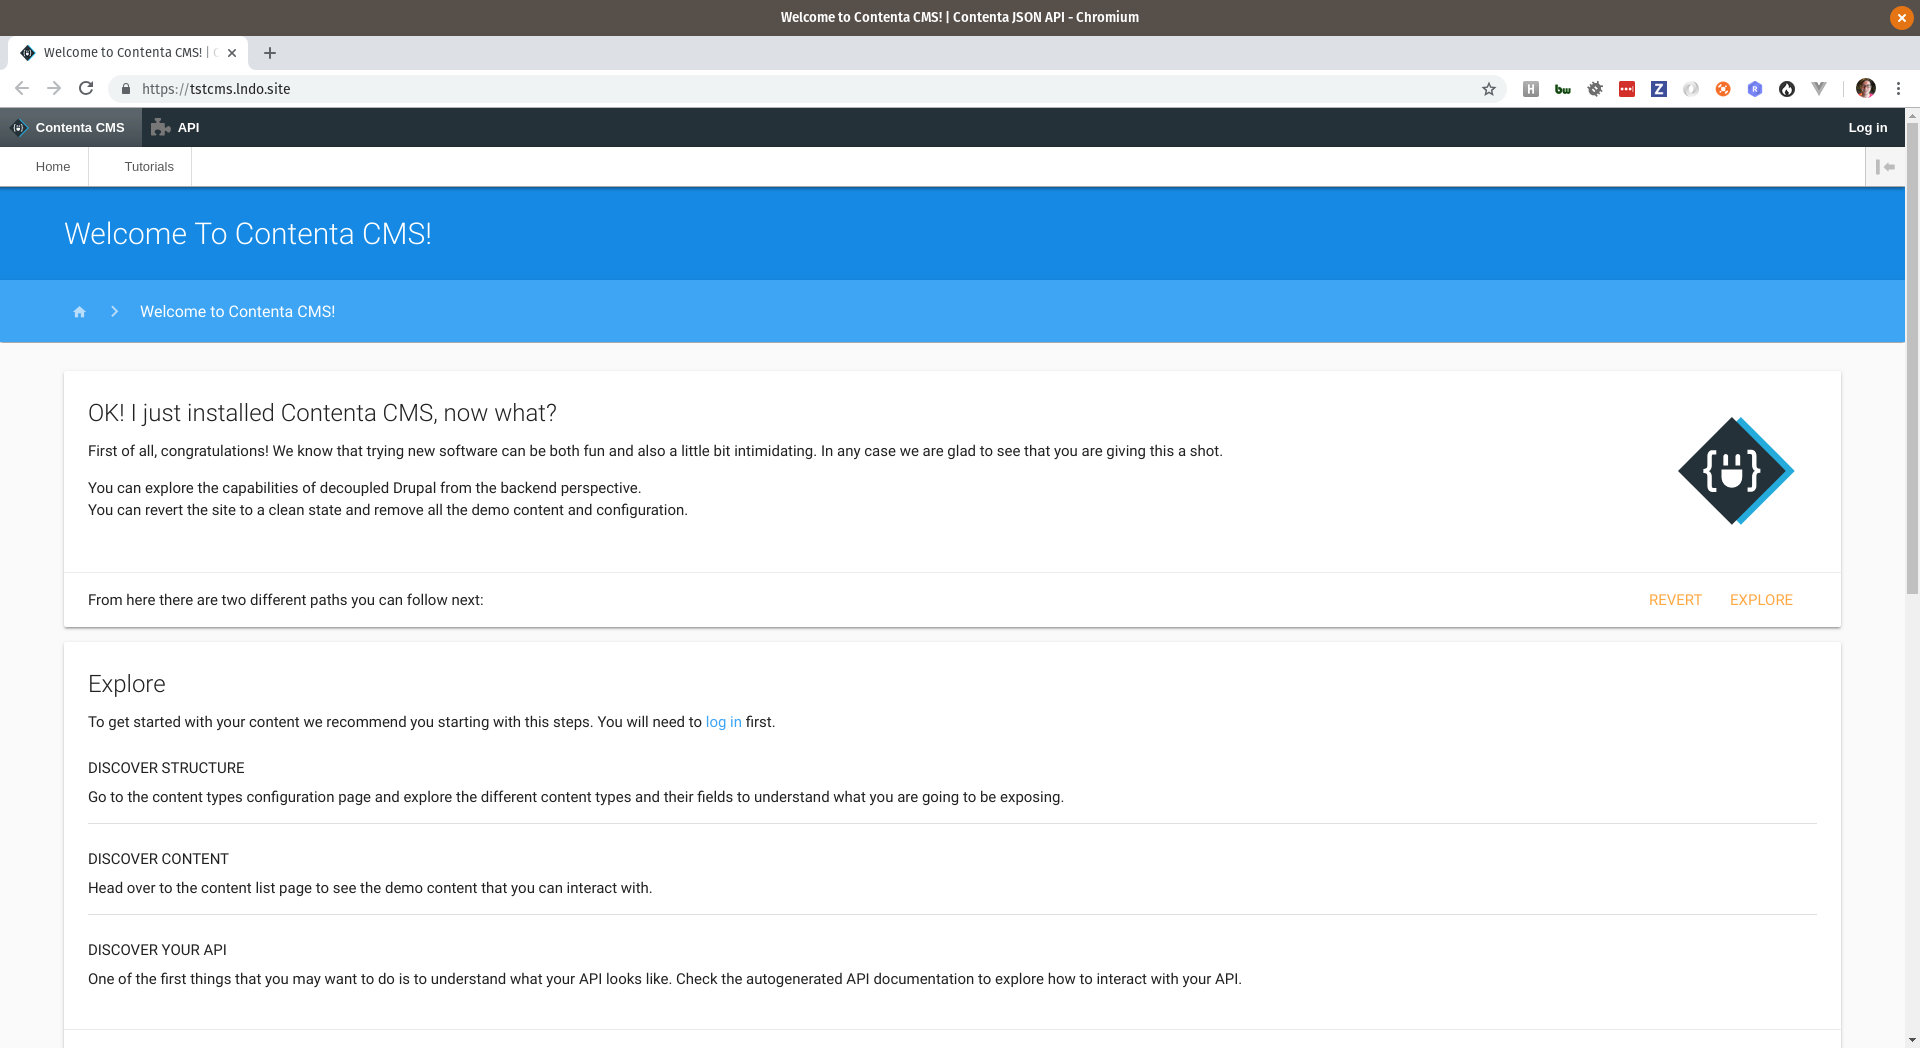Open the Home menu item
The width and height of the screenshot is (1920, 1048).
pos(53,167)
